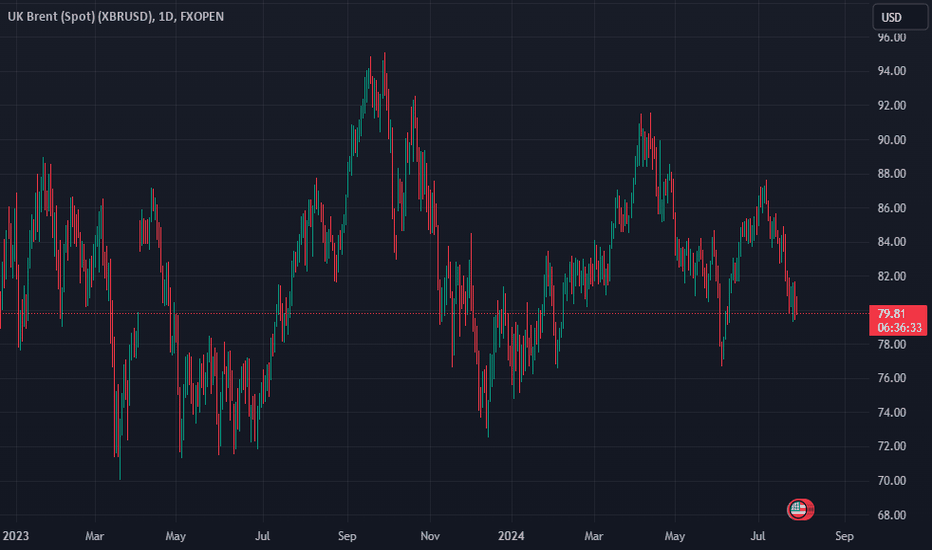
Task: Click the UK Brent (Spot) (XBRUSD) chart title
Action: click(116, 17)
